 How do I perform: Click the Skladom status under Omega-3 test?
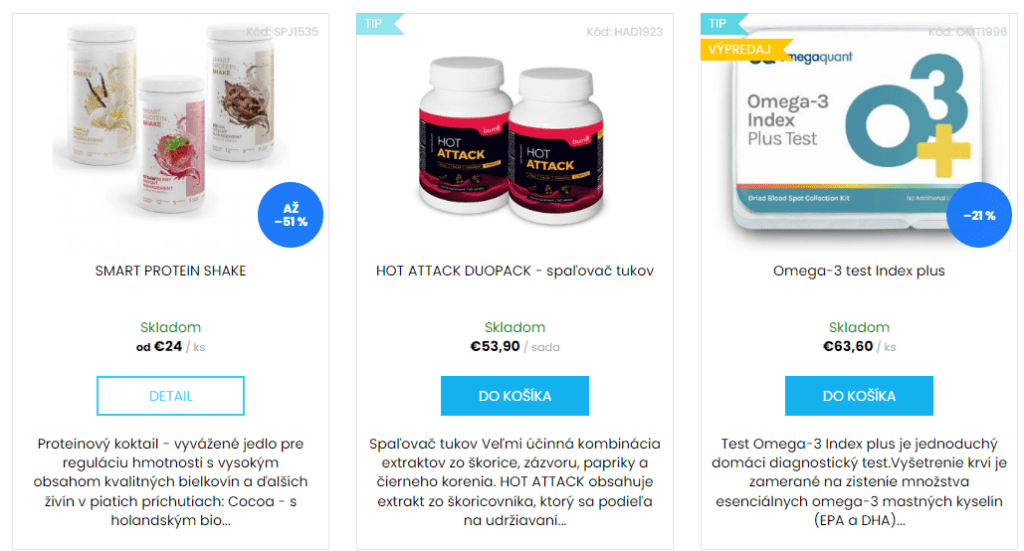click(859, 327)
